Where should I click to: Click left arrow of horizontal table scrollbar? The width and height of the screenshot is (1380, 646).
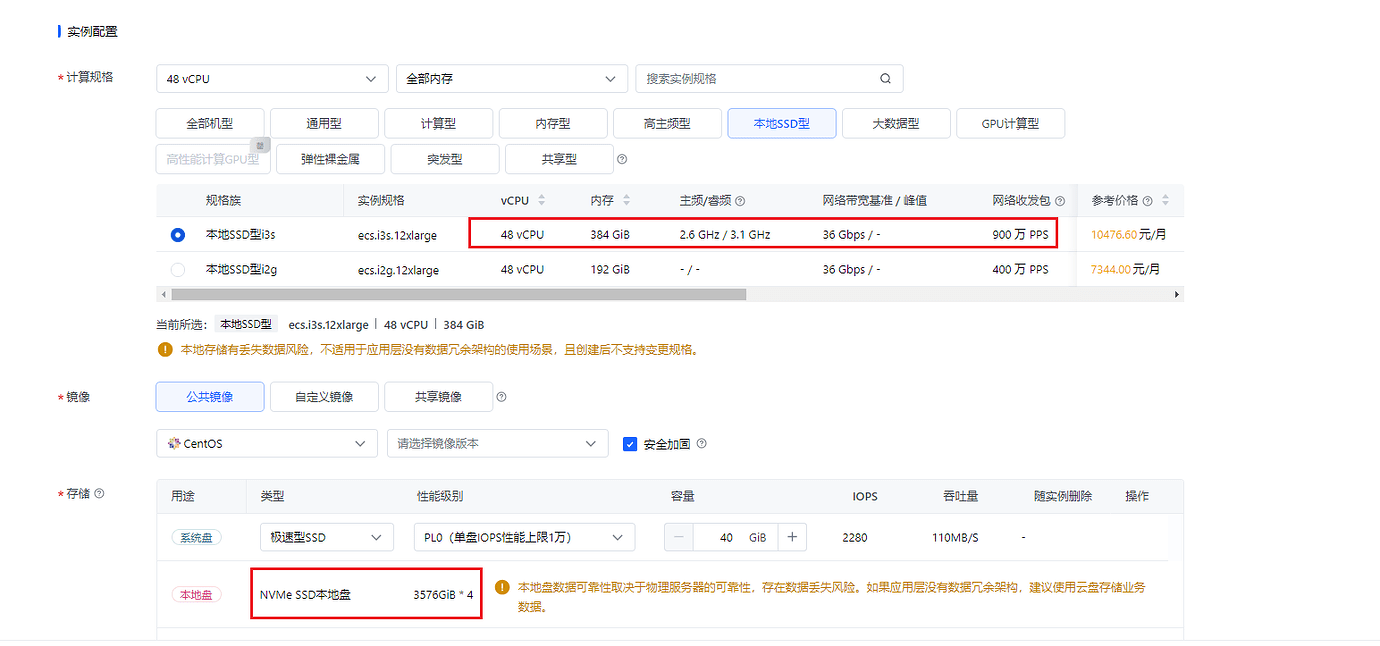click(x=162, y=295)
